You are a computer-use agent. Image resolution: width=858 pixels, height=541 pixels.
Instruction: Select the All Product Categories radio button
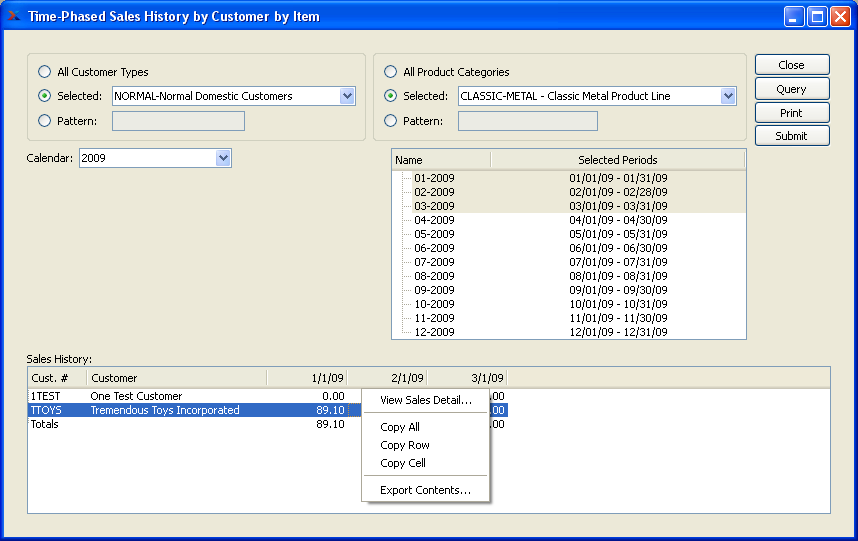pyautogui.click(x=390, y=72)
